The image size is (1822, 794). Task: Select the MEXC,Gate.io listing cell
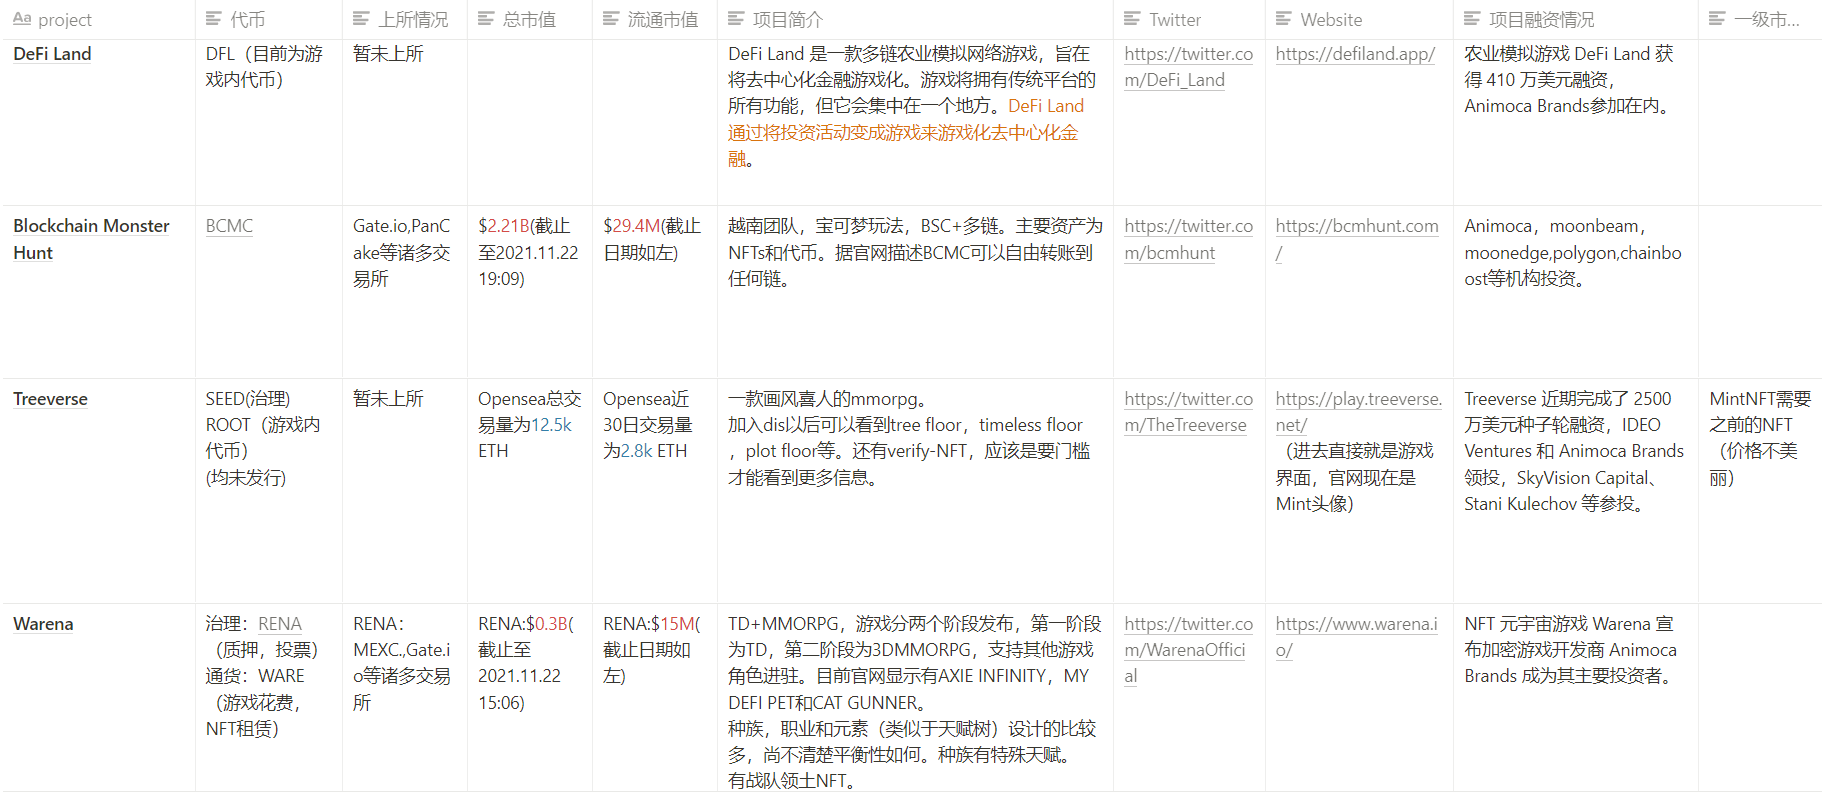point(405,698)
